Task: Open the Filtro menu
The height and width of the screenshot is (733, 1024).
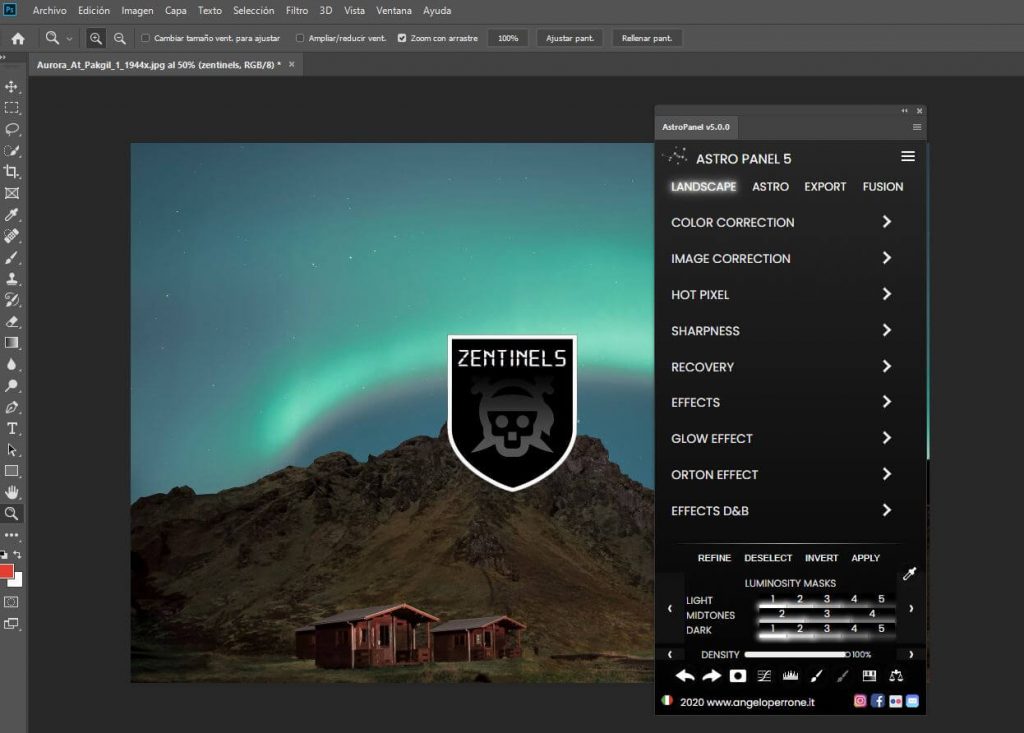Action: pyautogui.click(x=297, y=11)
